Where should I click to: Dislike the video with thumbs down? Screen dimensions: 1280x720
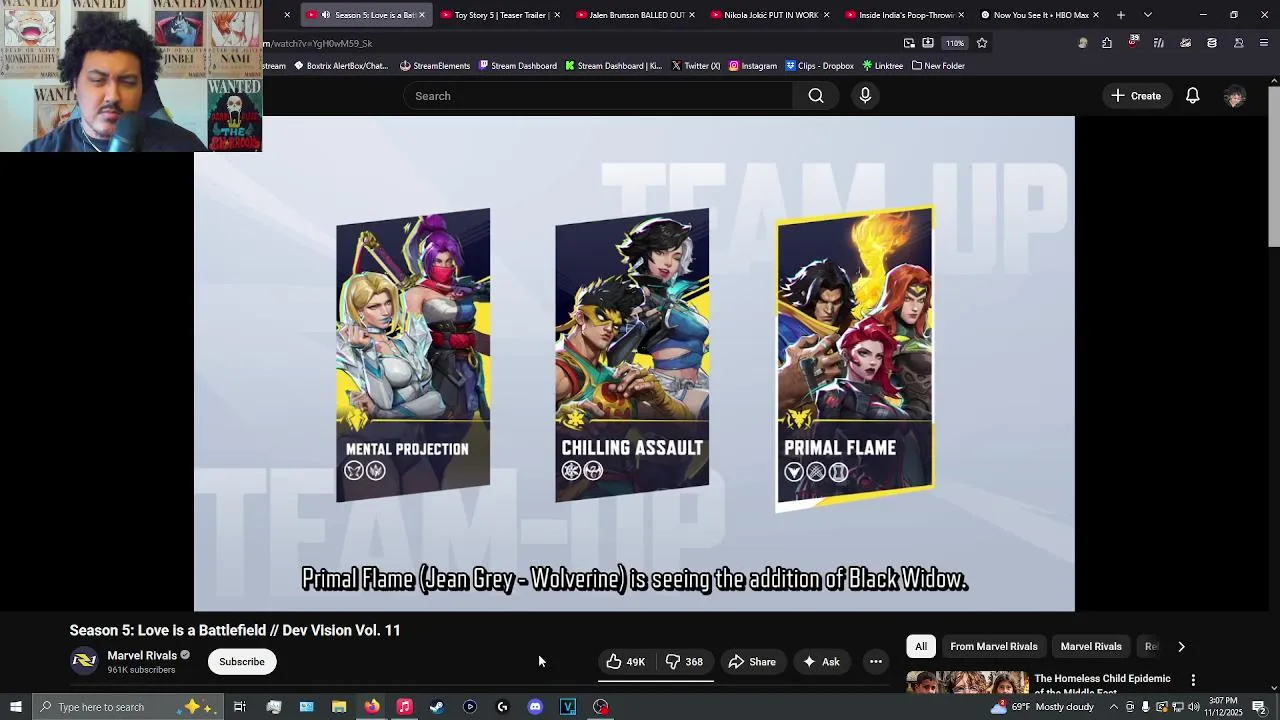pyautogui.click(x=685, y=662)
